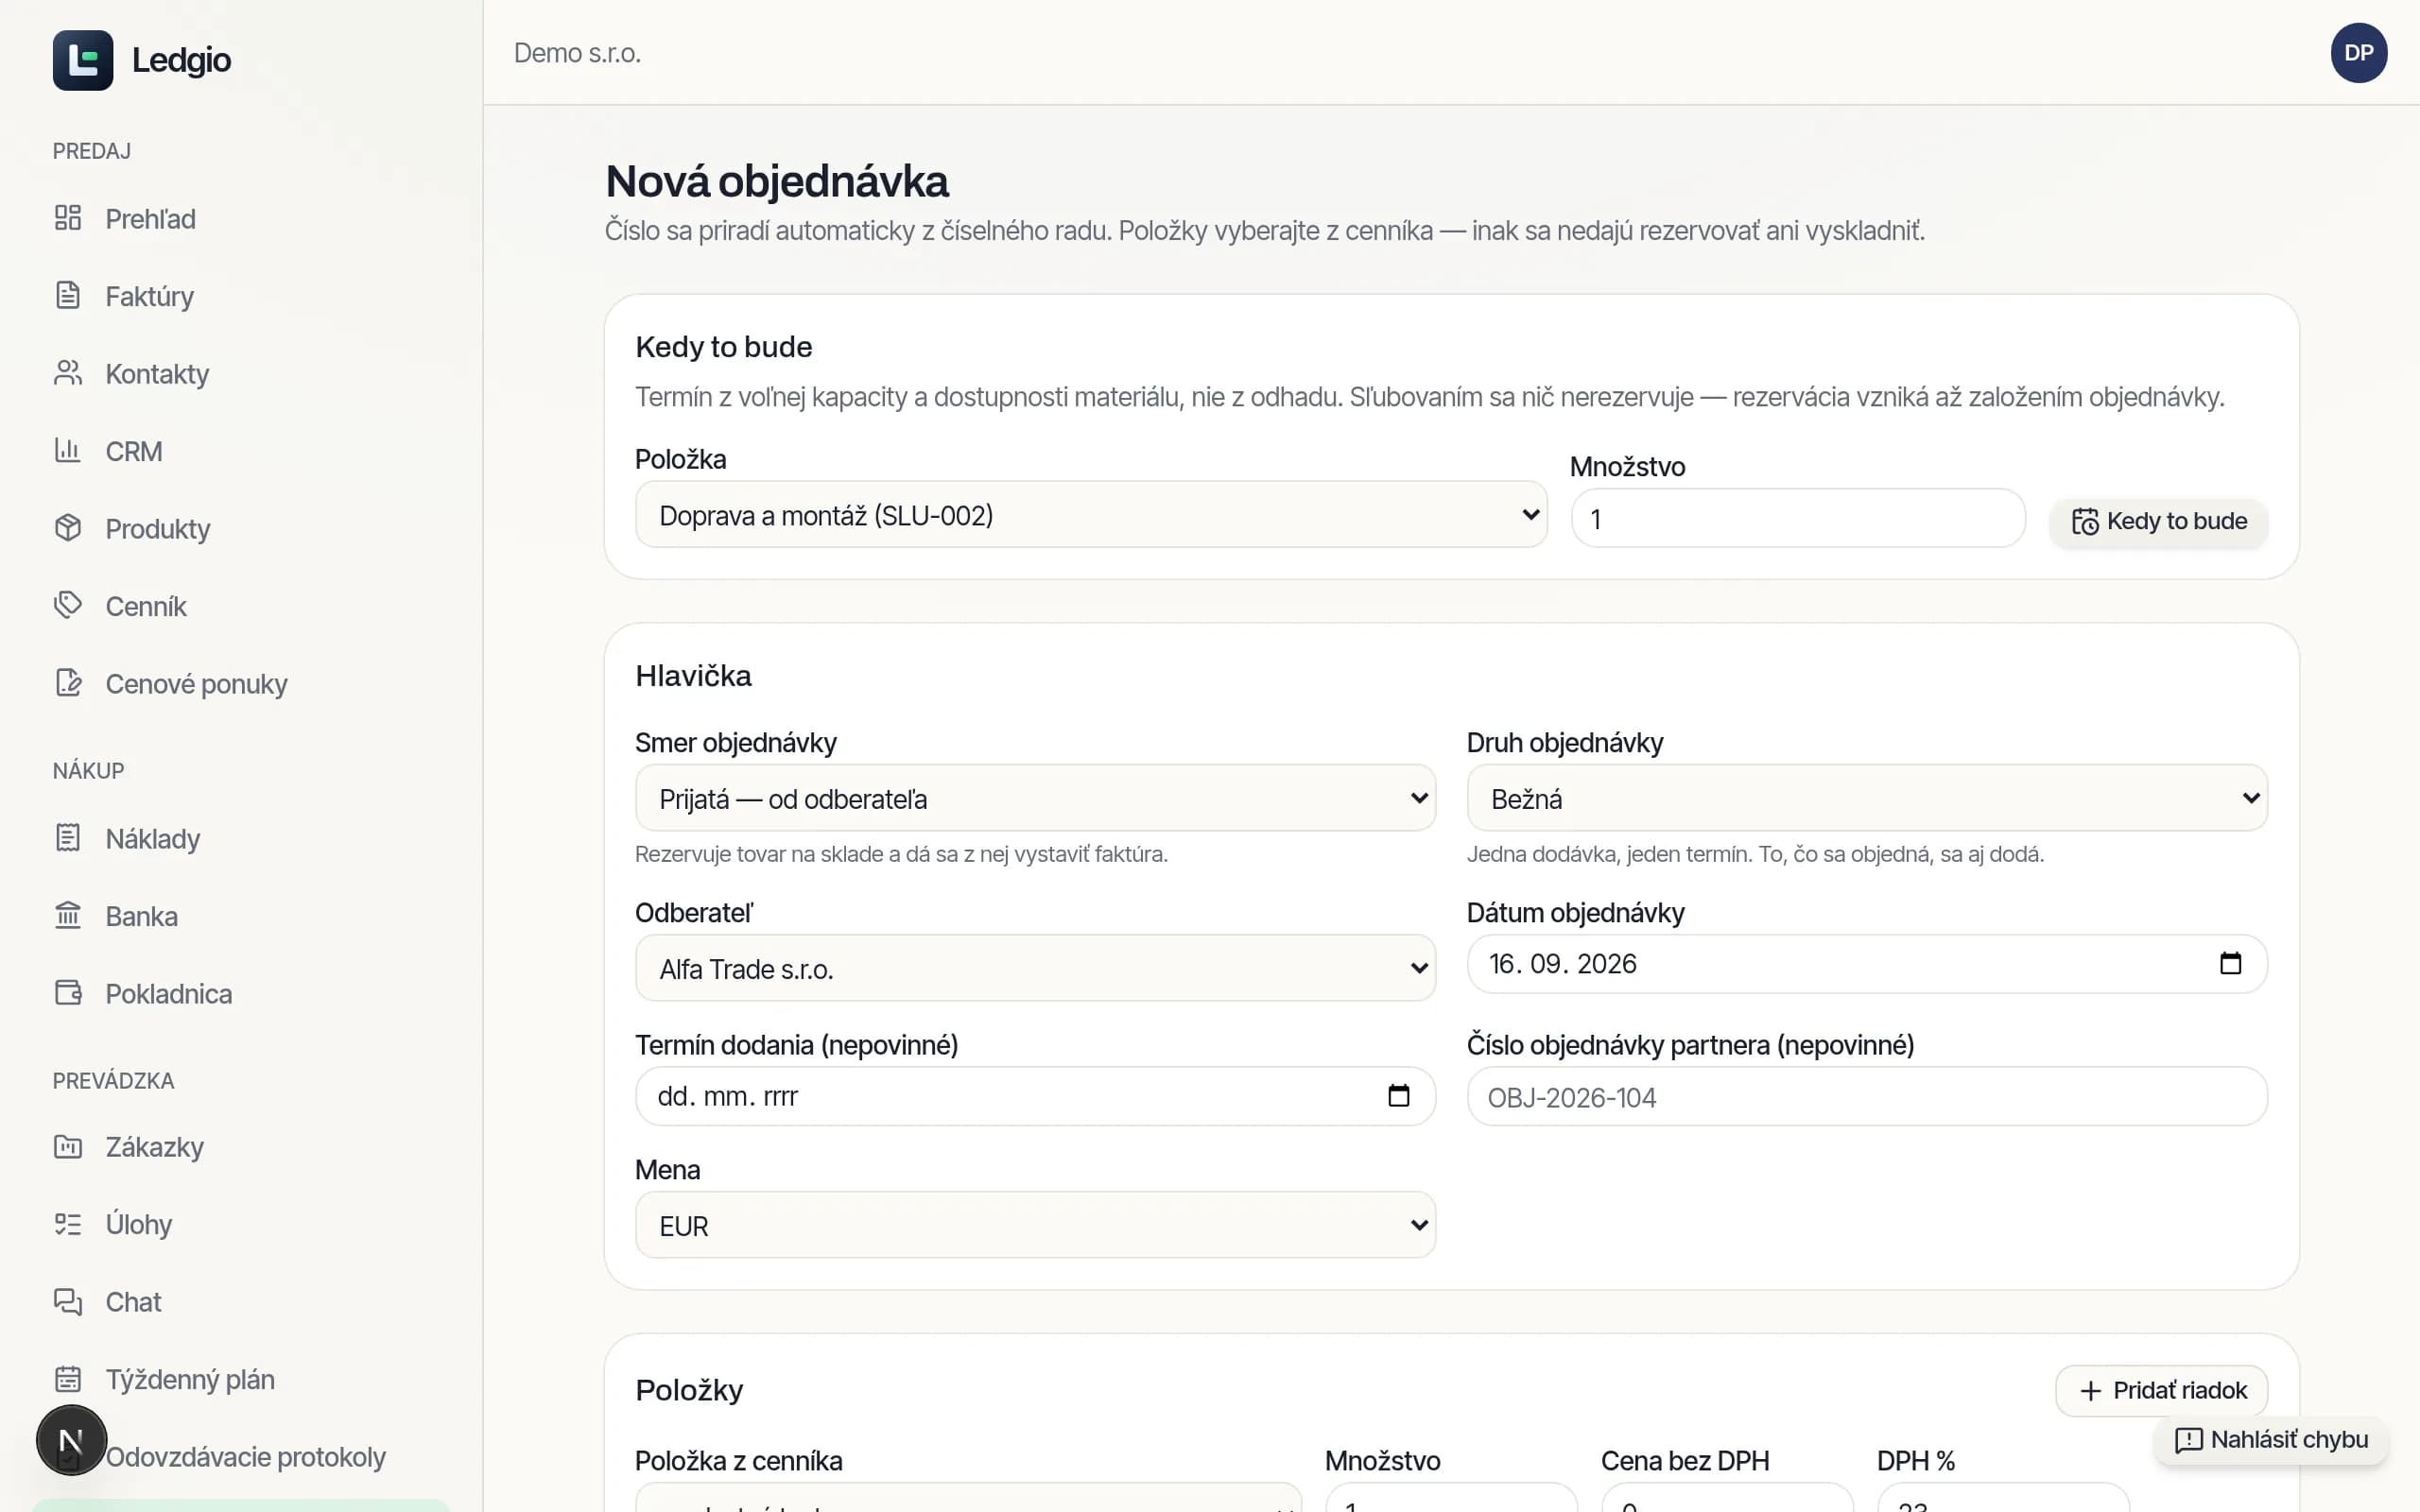2420x1512 pixels.
Task: Click the DP user avatar
Action: click(2358, 53)
